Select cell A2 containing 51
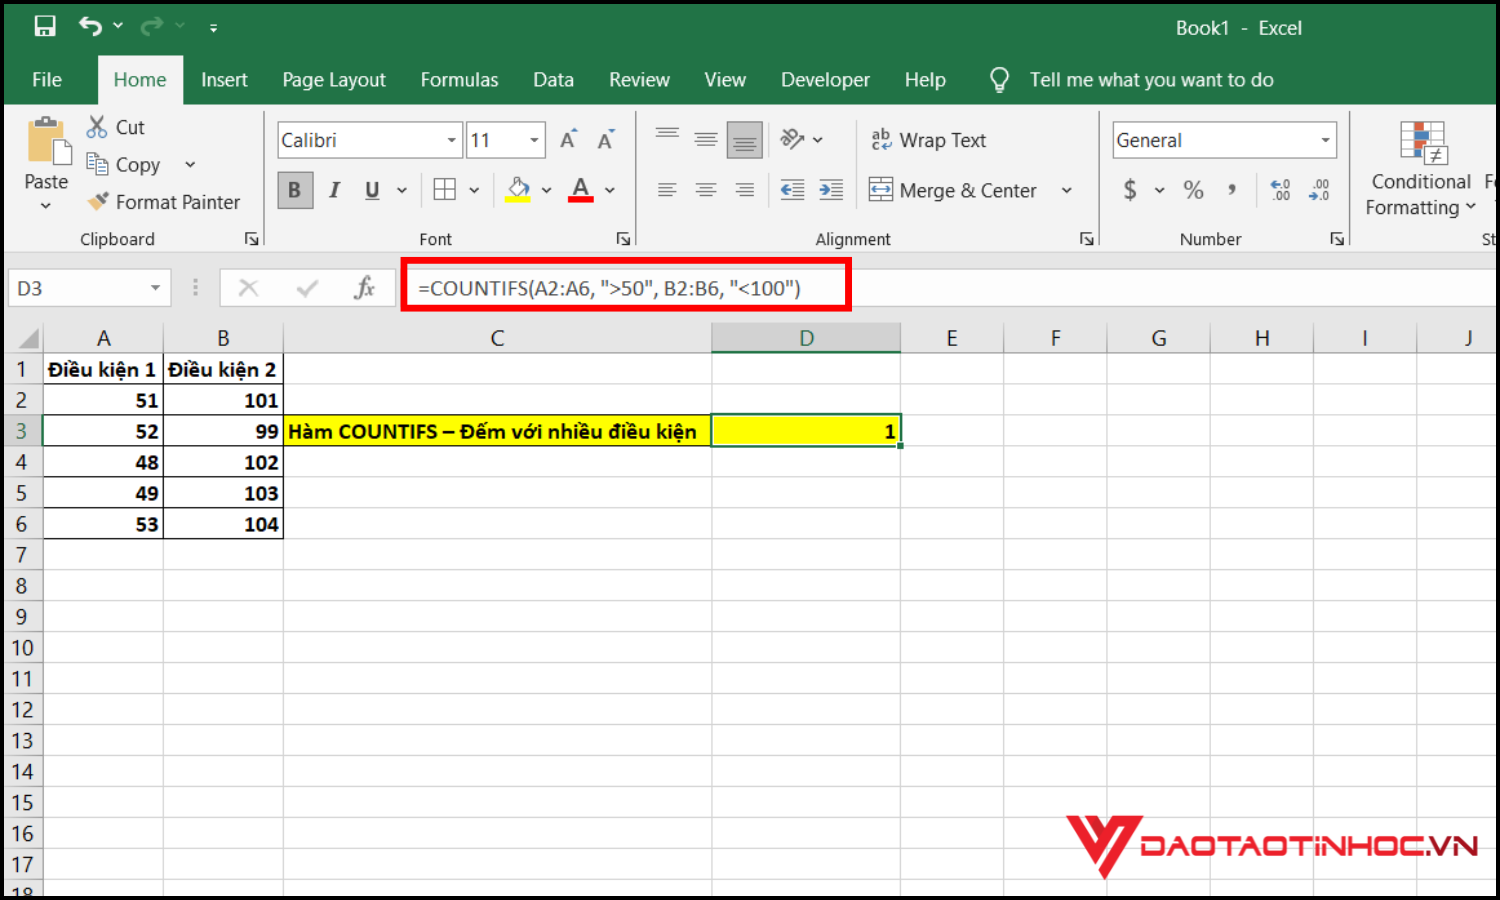1500x900 pixels. pyautogui.click(x=103, y=400)
